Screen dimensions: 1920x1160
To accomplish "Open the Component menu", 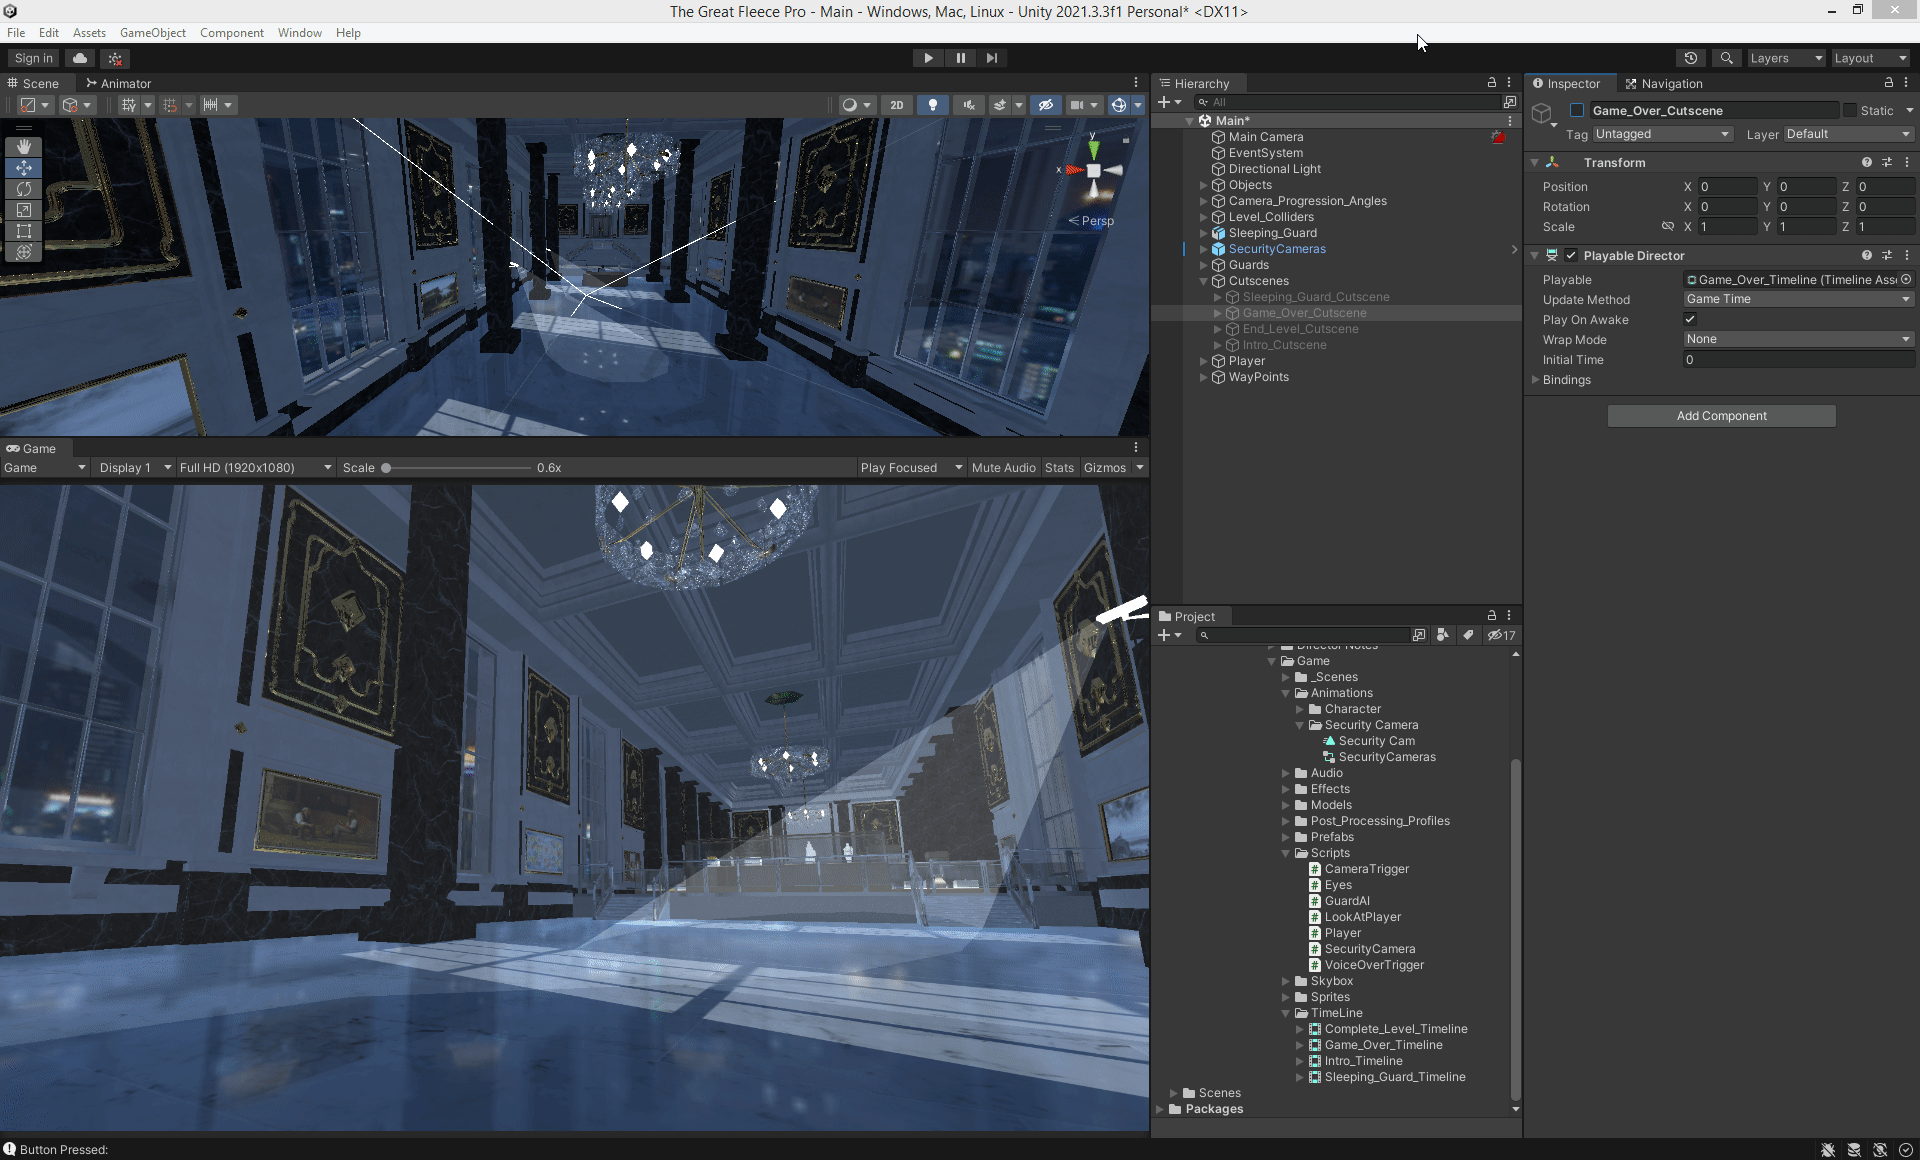I will coord(231,32).
